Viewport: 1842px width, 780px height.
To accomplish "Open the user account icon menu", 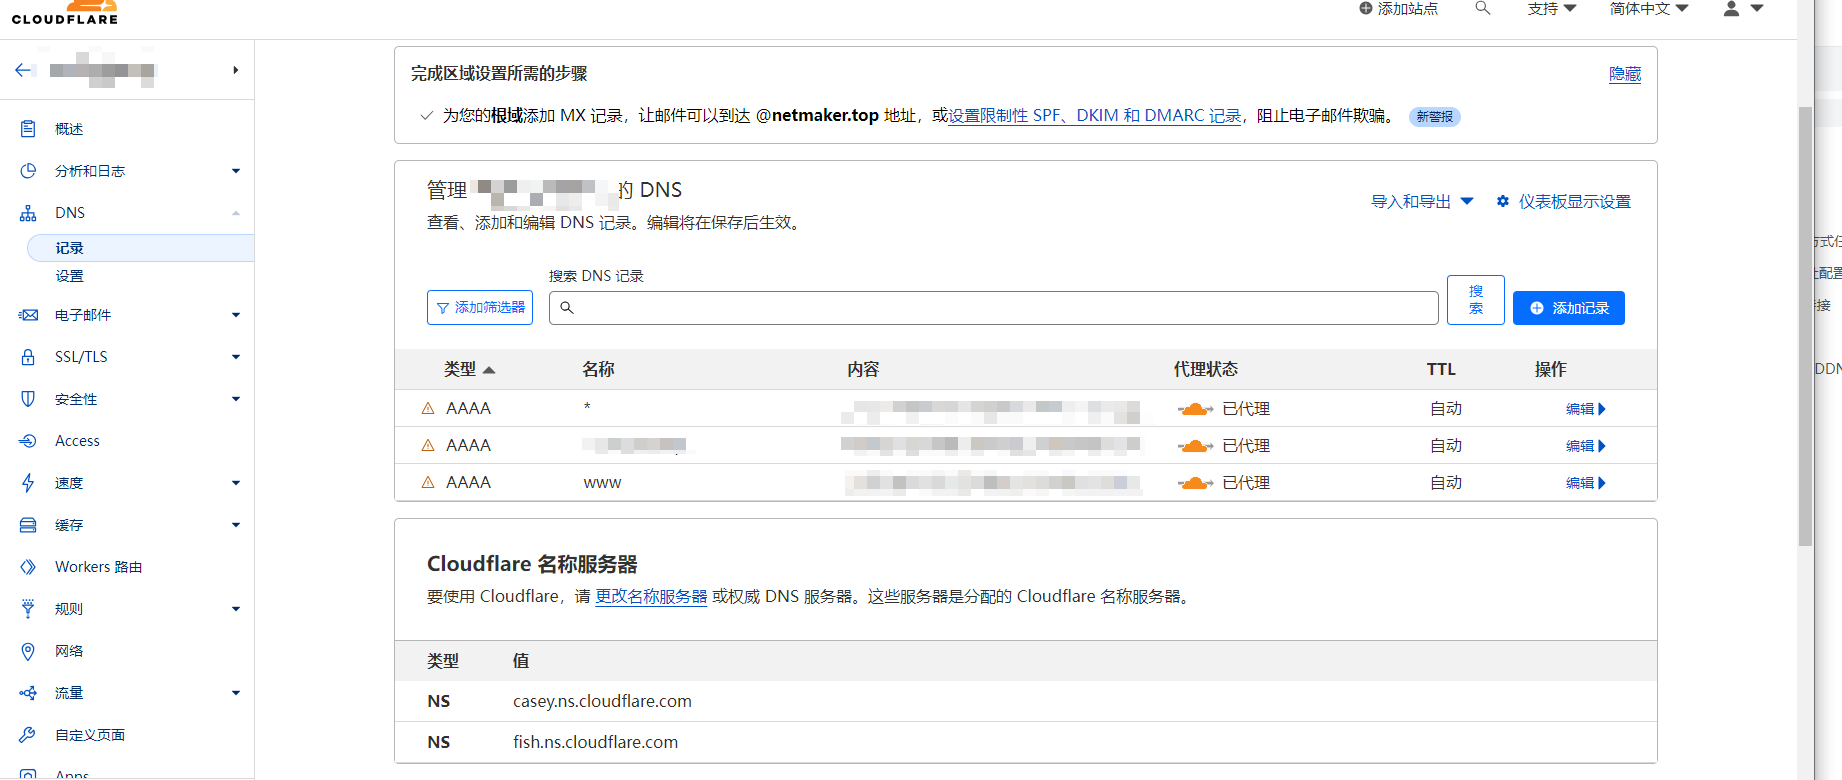I will point(1732,8).
